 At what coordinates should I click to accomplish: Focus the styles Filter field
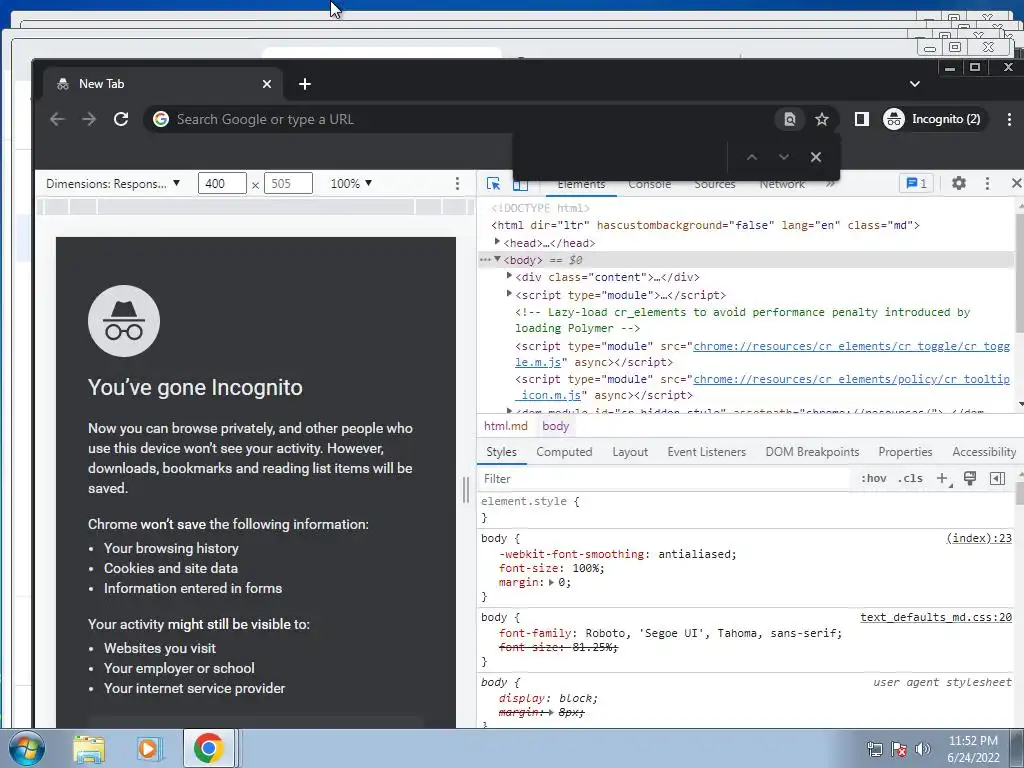coord(664,479)
